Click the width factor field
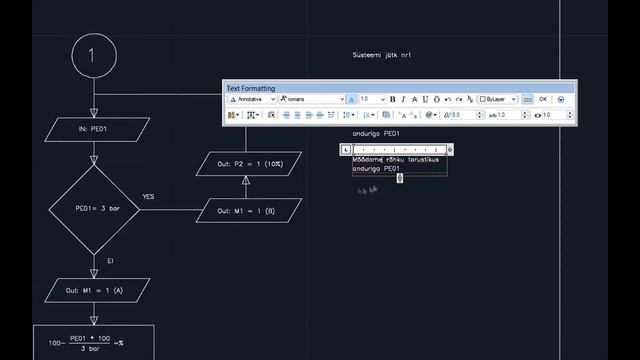 pos(554,115)
